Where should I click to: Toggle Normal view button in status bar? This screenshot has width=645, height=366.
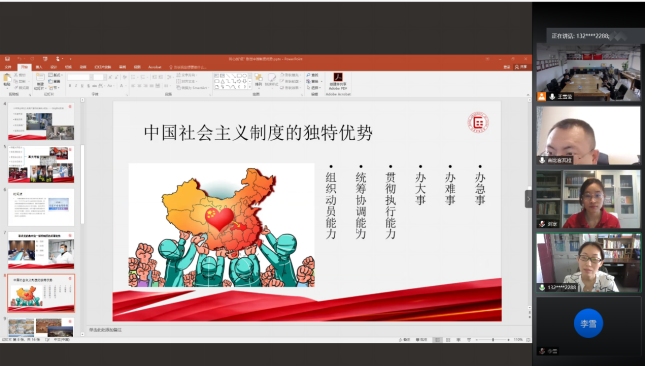[438, 340]
